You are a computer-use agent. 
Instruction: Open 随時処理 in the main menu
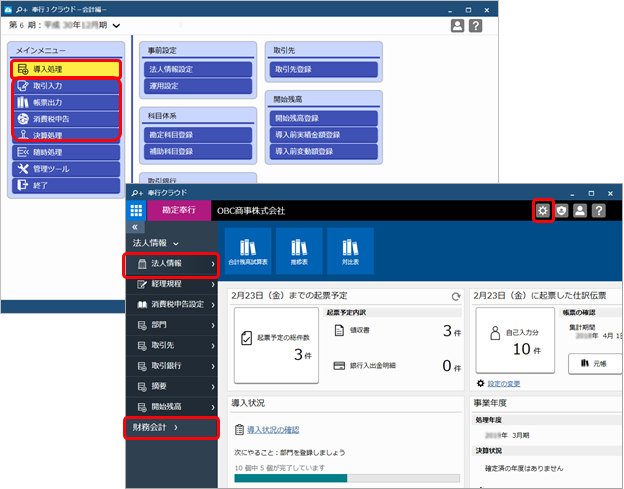66,152
